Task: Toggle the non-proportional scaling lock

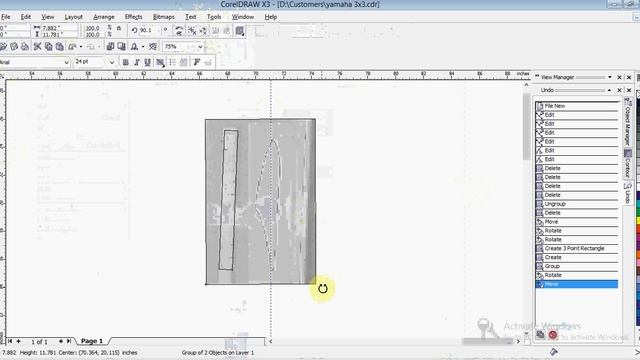Action: pyautogui.click(x=119, y=29)
